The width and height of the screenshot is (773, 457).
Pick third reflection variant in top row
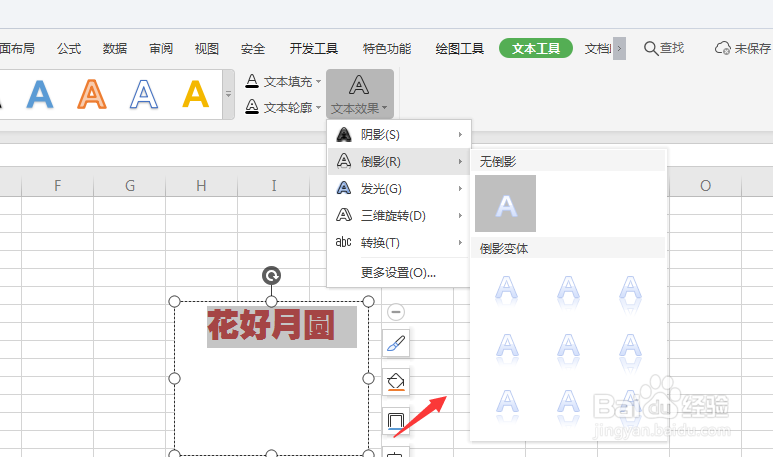pos(630,293)
